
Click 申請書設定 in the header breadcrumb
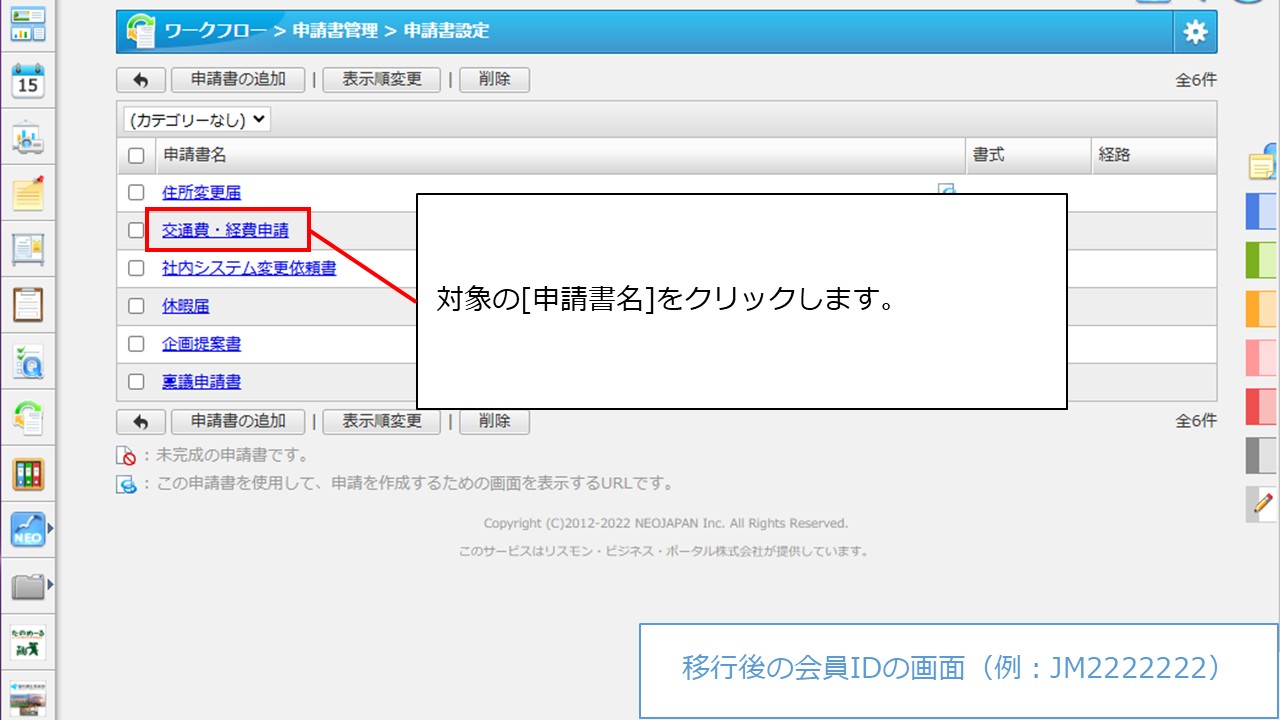[446, 31]
